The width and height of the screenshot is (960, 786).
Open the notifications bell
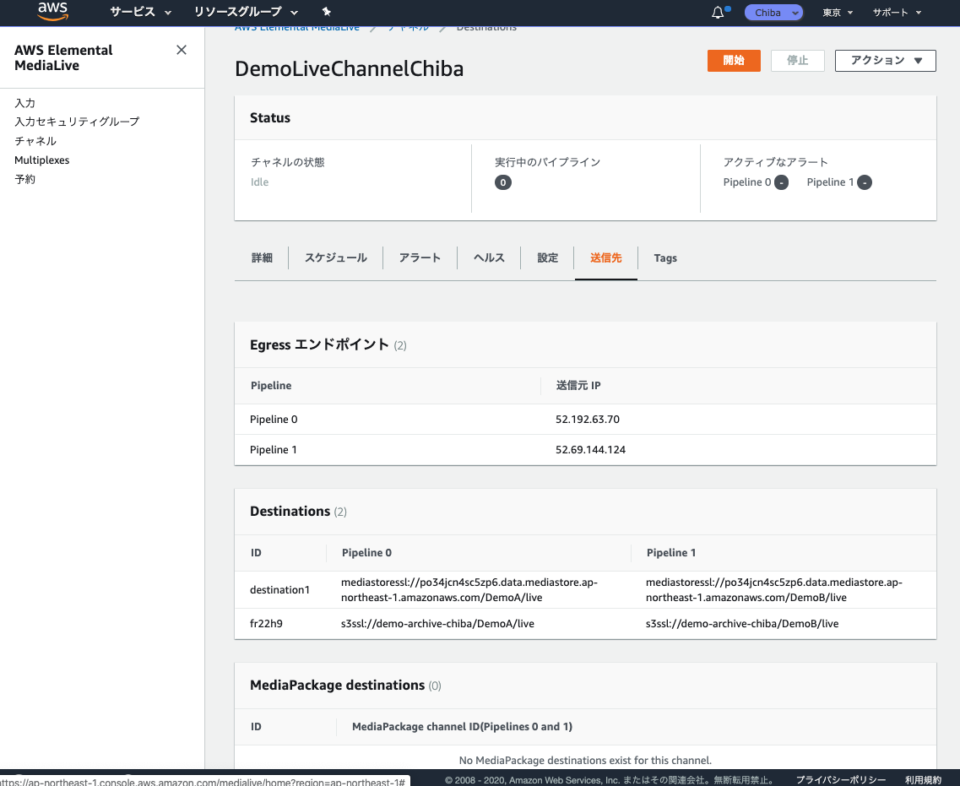click(718, 12)
